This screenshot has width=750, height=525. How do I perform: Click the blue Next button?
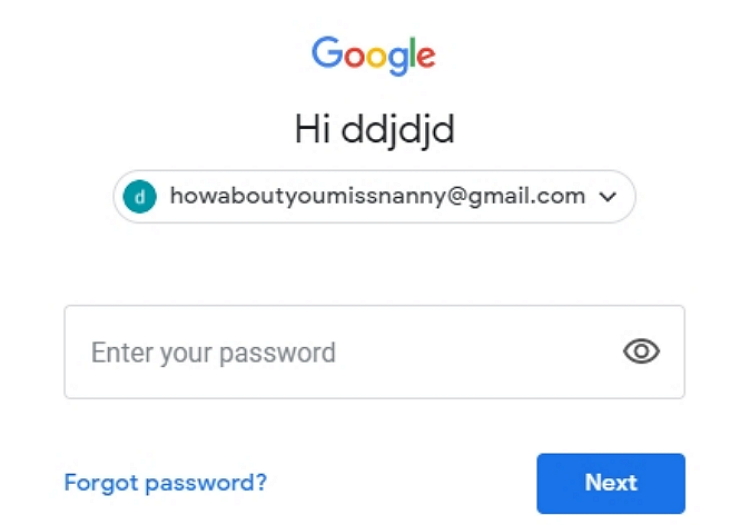click(x=611, y=483)
